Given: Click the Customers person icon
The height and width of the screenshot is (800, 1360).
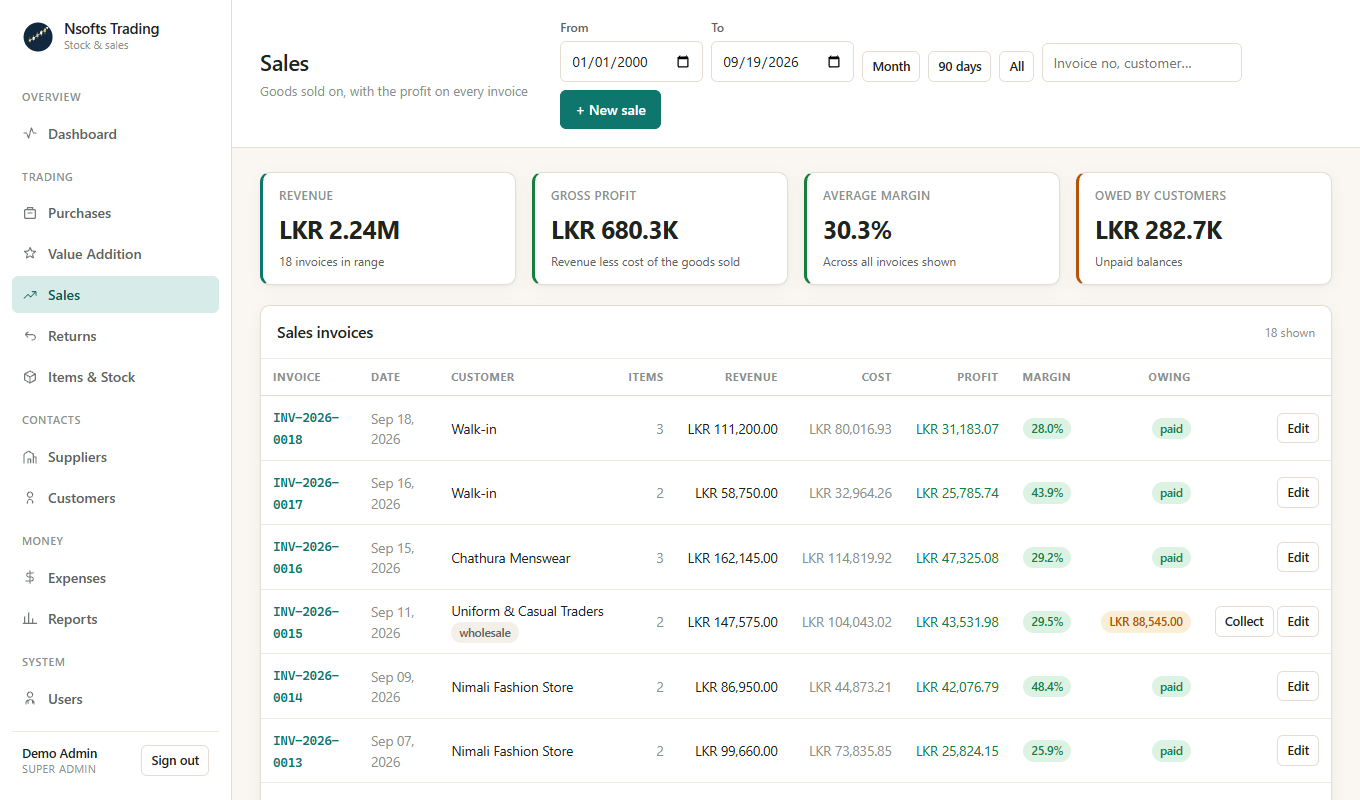Looking at the screenshot, I should pyautogui.click(x=30, y=498).
